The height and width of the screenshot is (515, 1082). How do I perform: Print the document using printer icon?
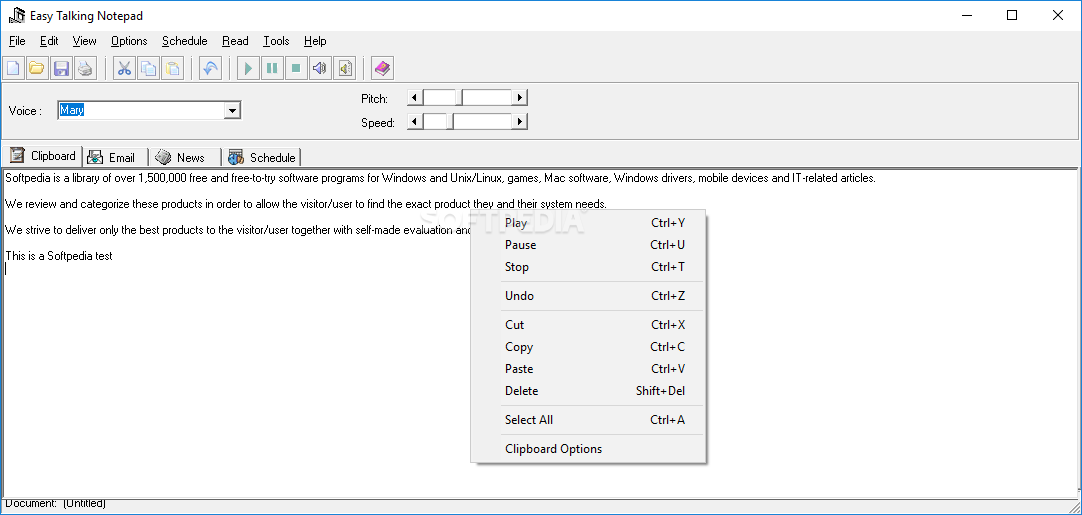tap(85, 68)
